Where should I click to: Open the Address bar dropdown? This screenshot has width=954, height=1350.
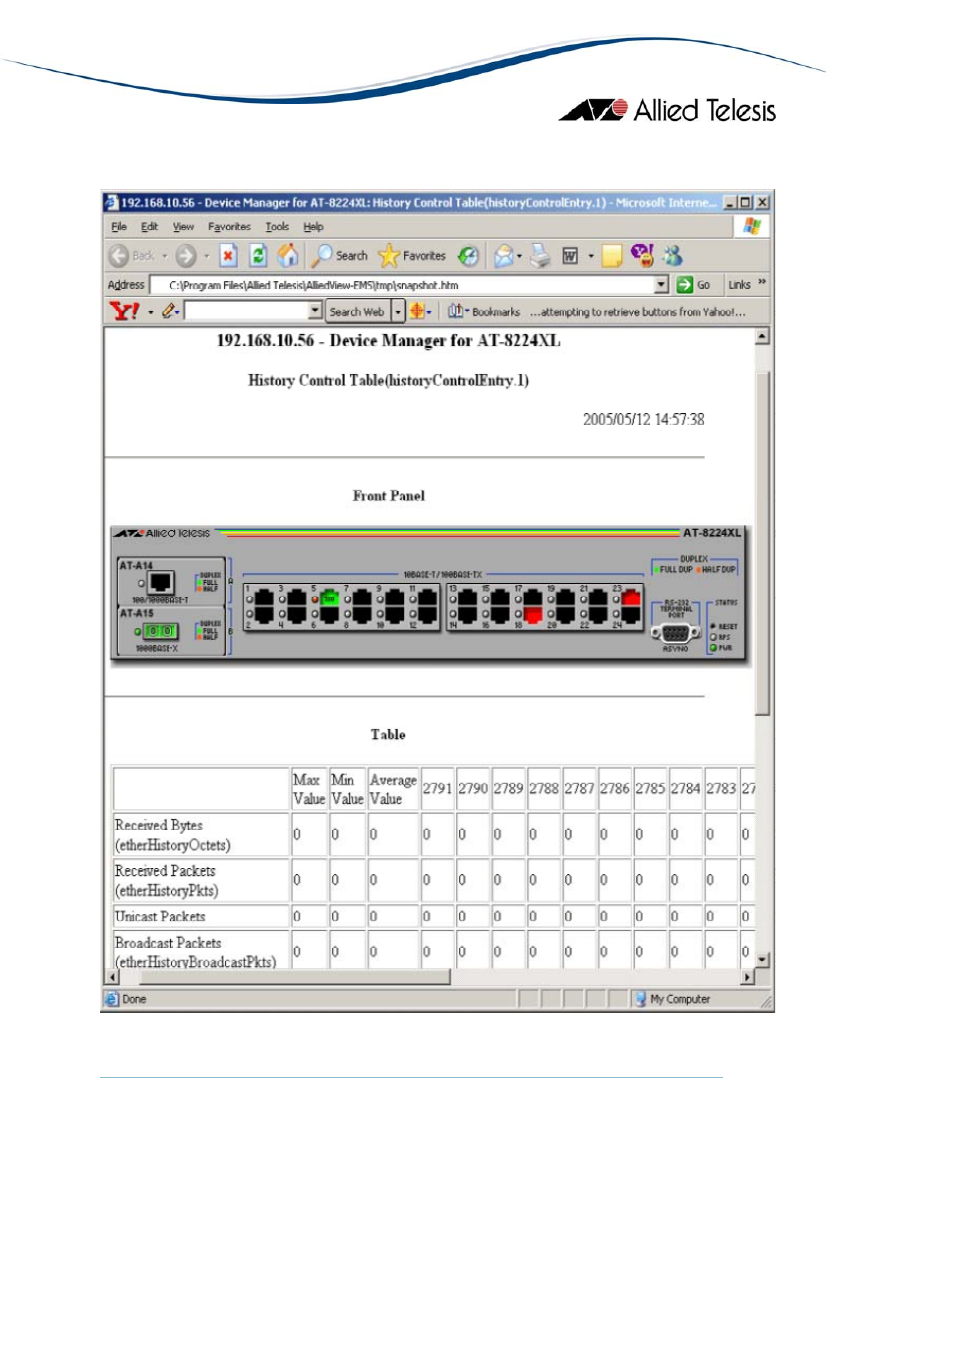(661, 285)
